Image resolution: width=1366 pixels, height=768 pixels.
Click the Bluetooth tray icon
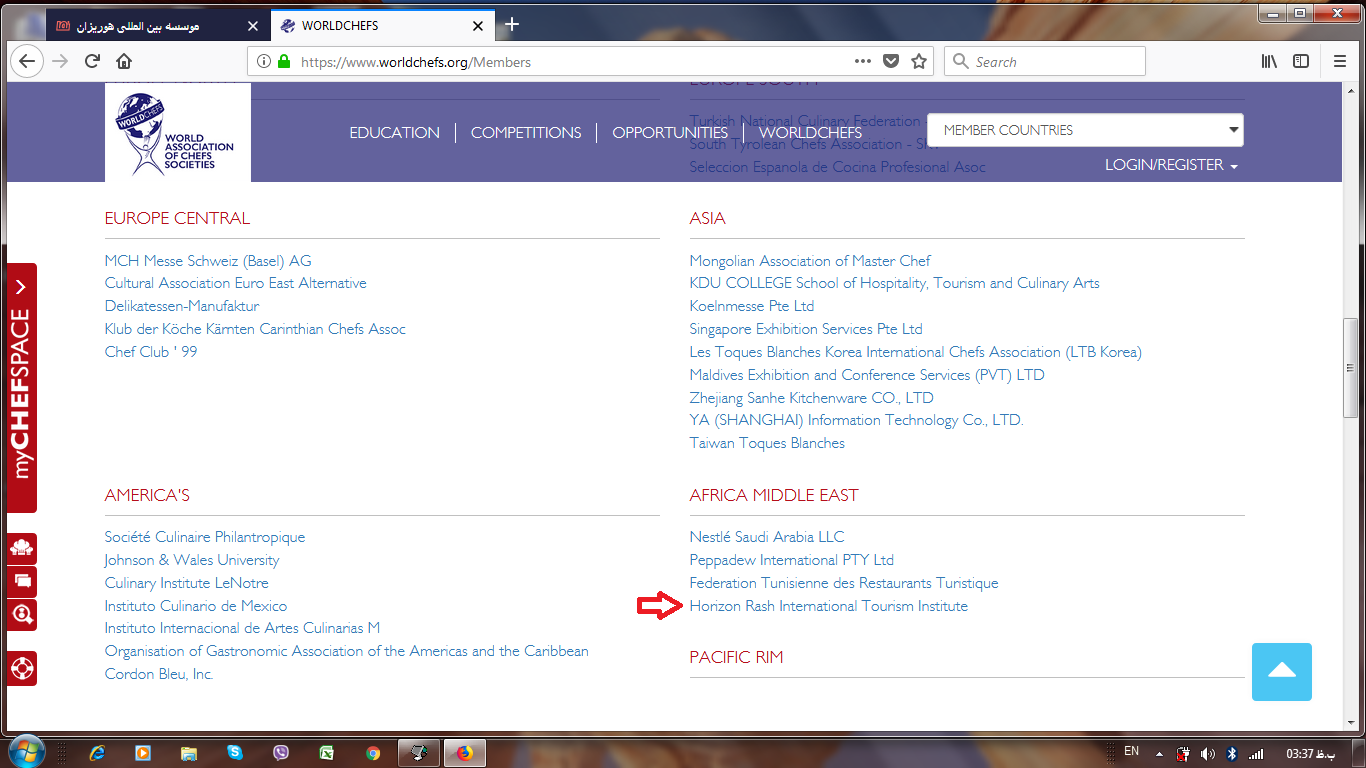(1232, 753)
